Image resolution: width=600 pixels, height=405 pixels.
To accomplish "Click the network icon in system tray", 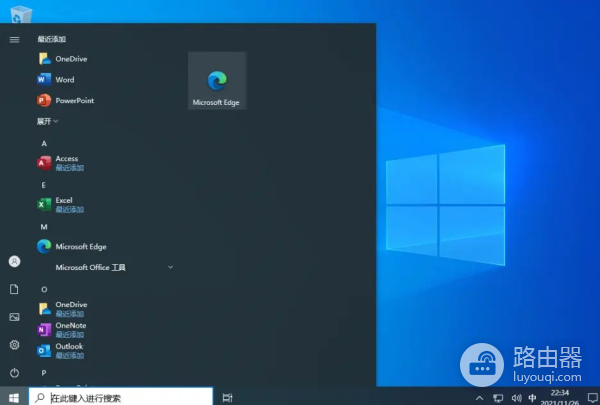I will click(498, 398).
